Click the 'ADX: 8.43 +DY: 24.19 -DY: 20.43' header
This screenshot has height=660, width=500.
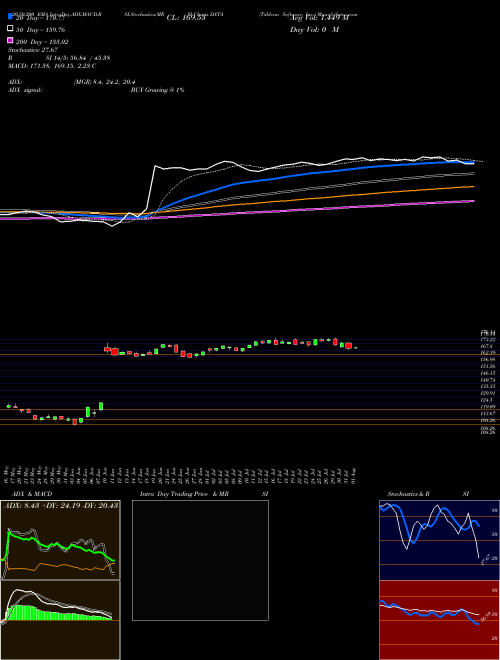(x=61, y=506)
